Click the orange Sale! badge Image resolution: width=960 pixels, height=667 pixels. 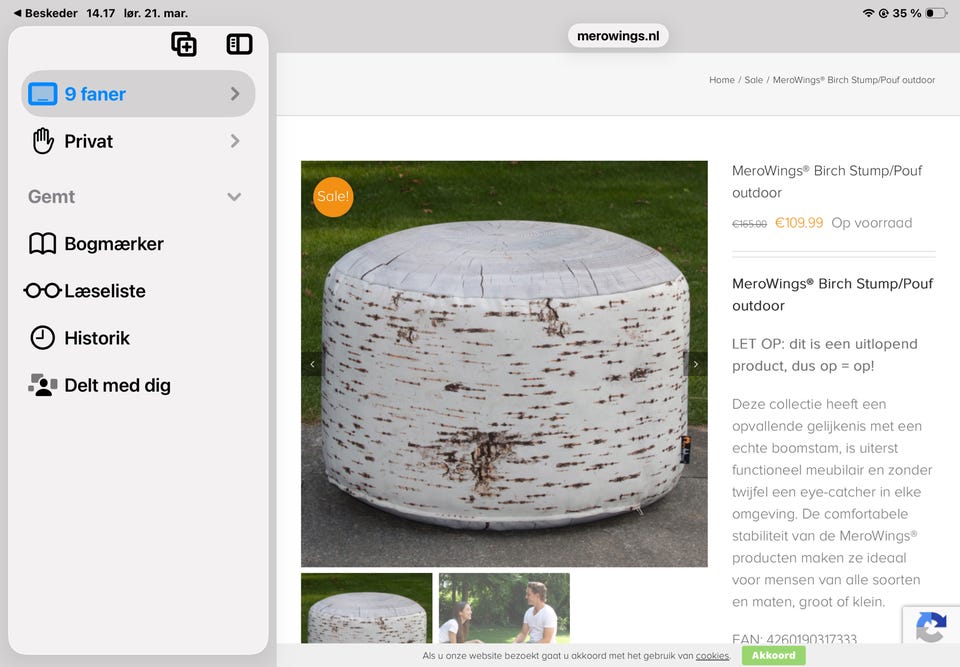point(333,197)
